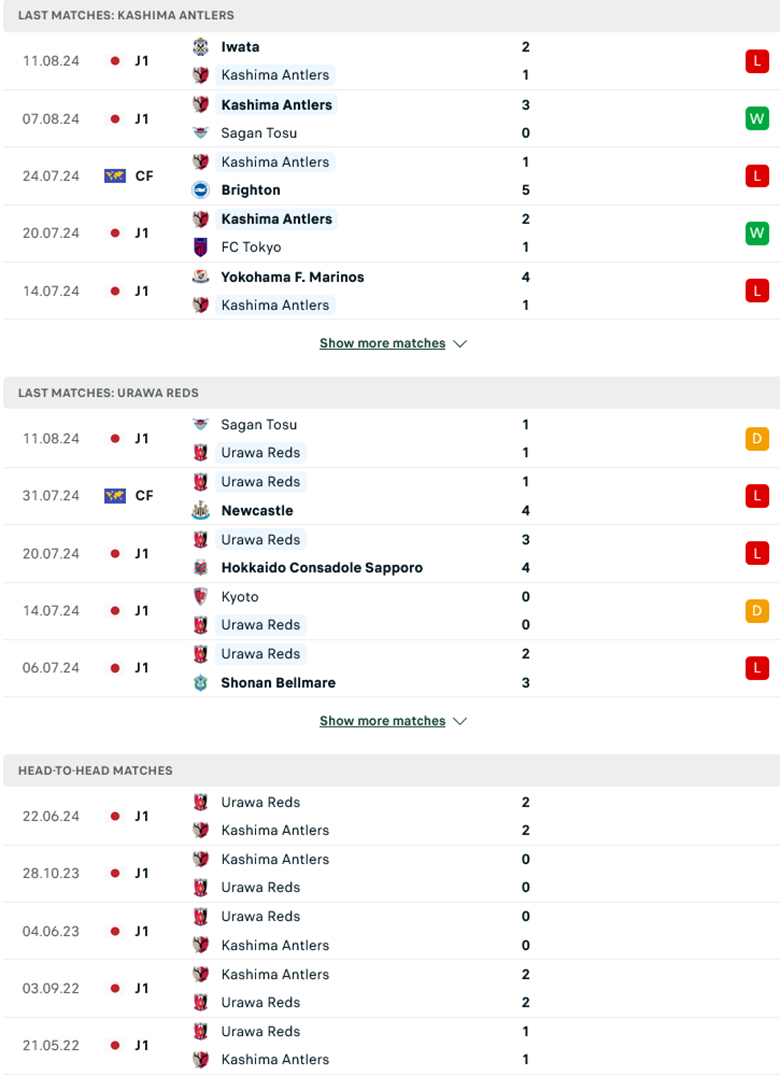Click the red L badge for the Newcastle match
780x1076 pixels.
756,496
